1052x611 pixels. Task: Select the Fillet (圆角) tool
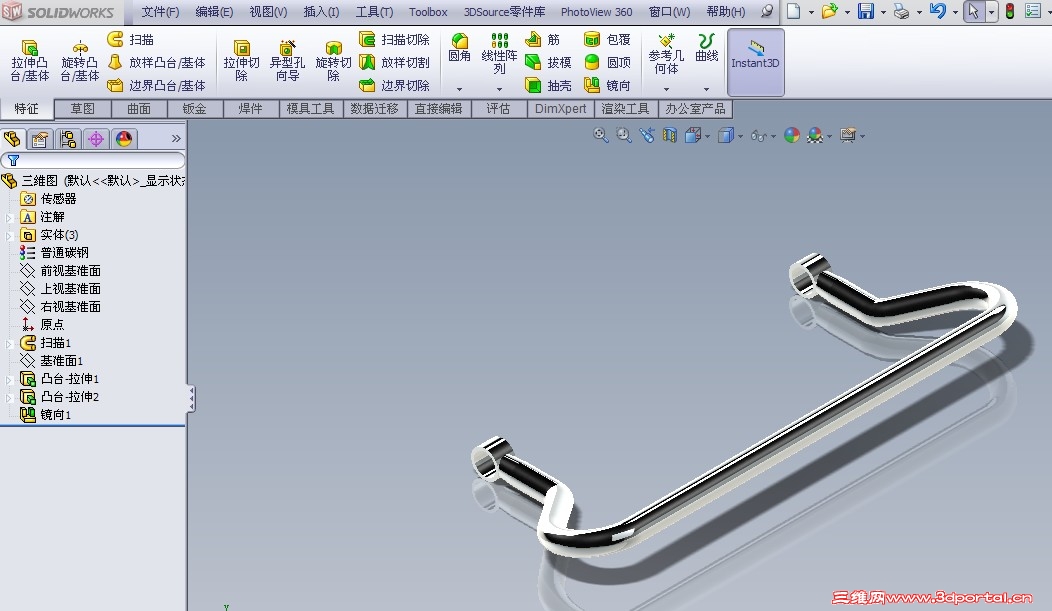[x=460, y=48]
